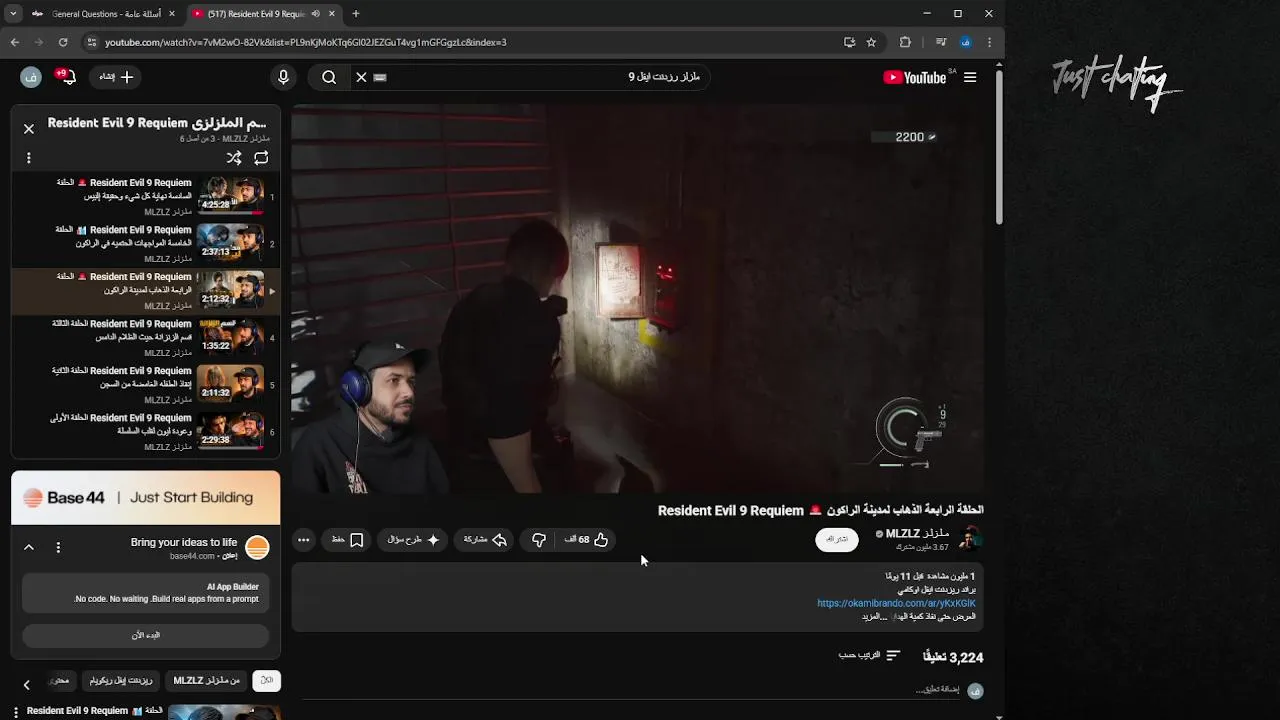Screen dimensions: 1280x720
Task: Open the YouTube guide hamburger menu
Action: [x=970, y=77]
